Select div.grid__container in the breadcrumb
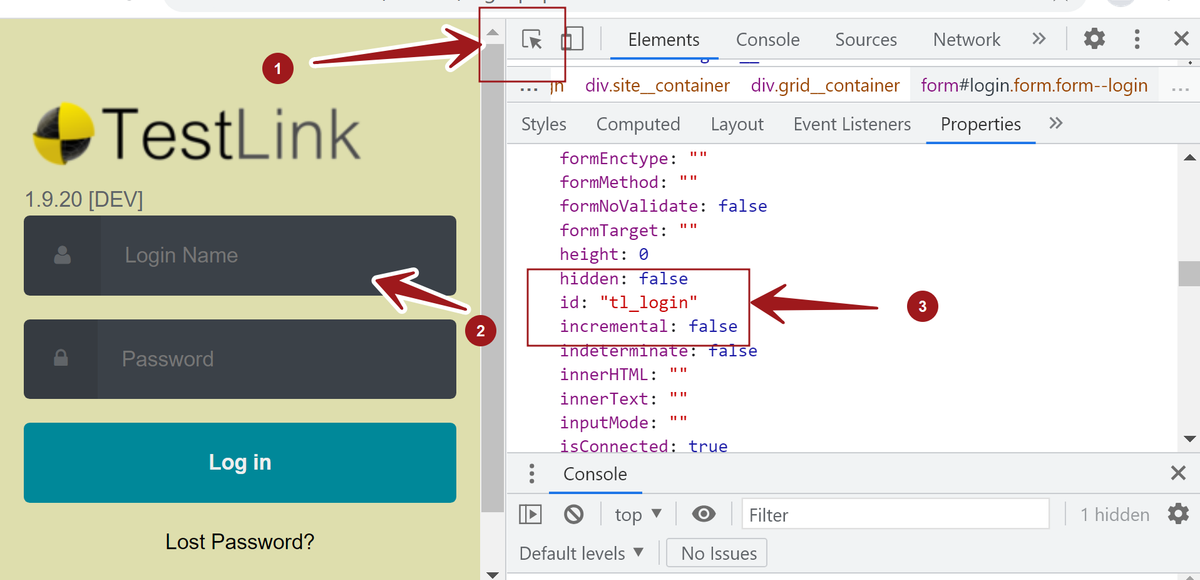Image resolution: width=1200 pixels, height=580 pixels. (826, 85)
